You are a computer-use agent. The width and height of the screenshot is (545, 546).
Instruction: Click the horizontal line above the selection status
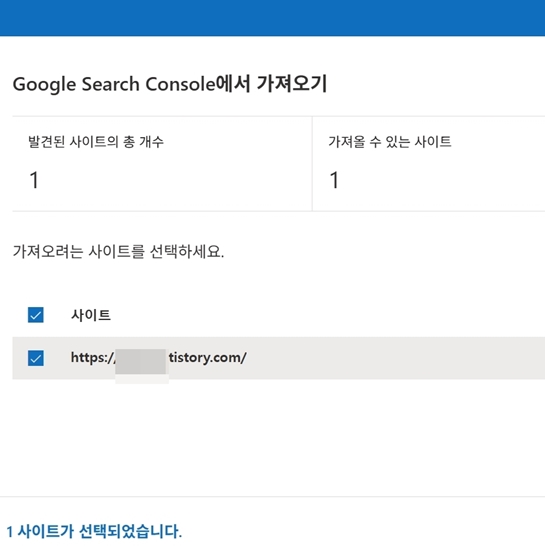click(272, 497)
